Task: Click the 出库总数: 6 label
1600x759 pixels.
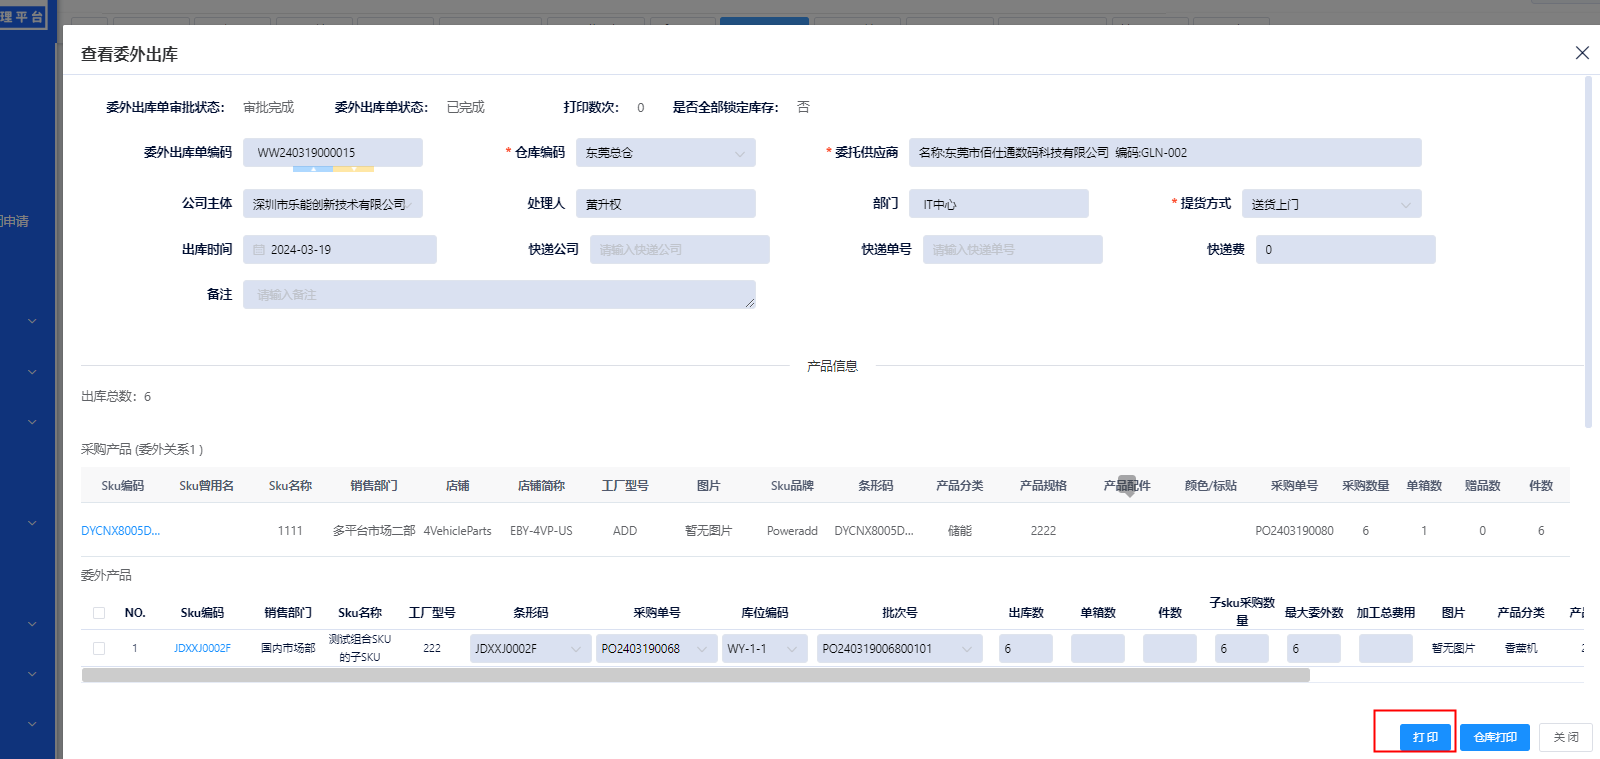Action: click(x=116, y=397)
